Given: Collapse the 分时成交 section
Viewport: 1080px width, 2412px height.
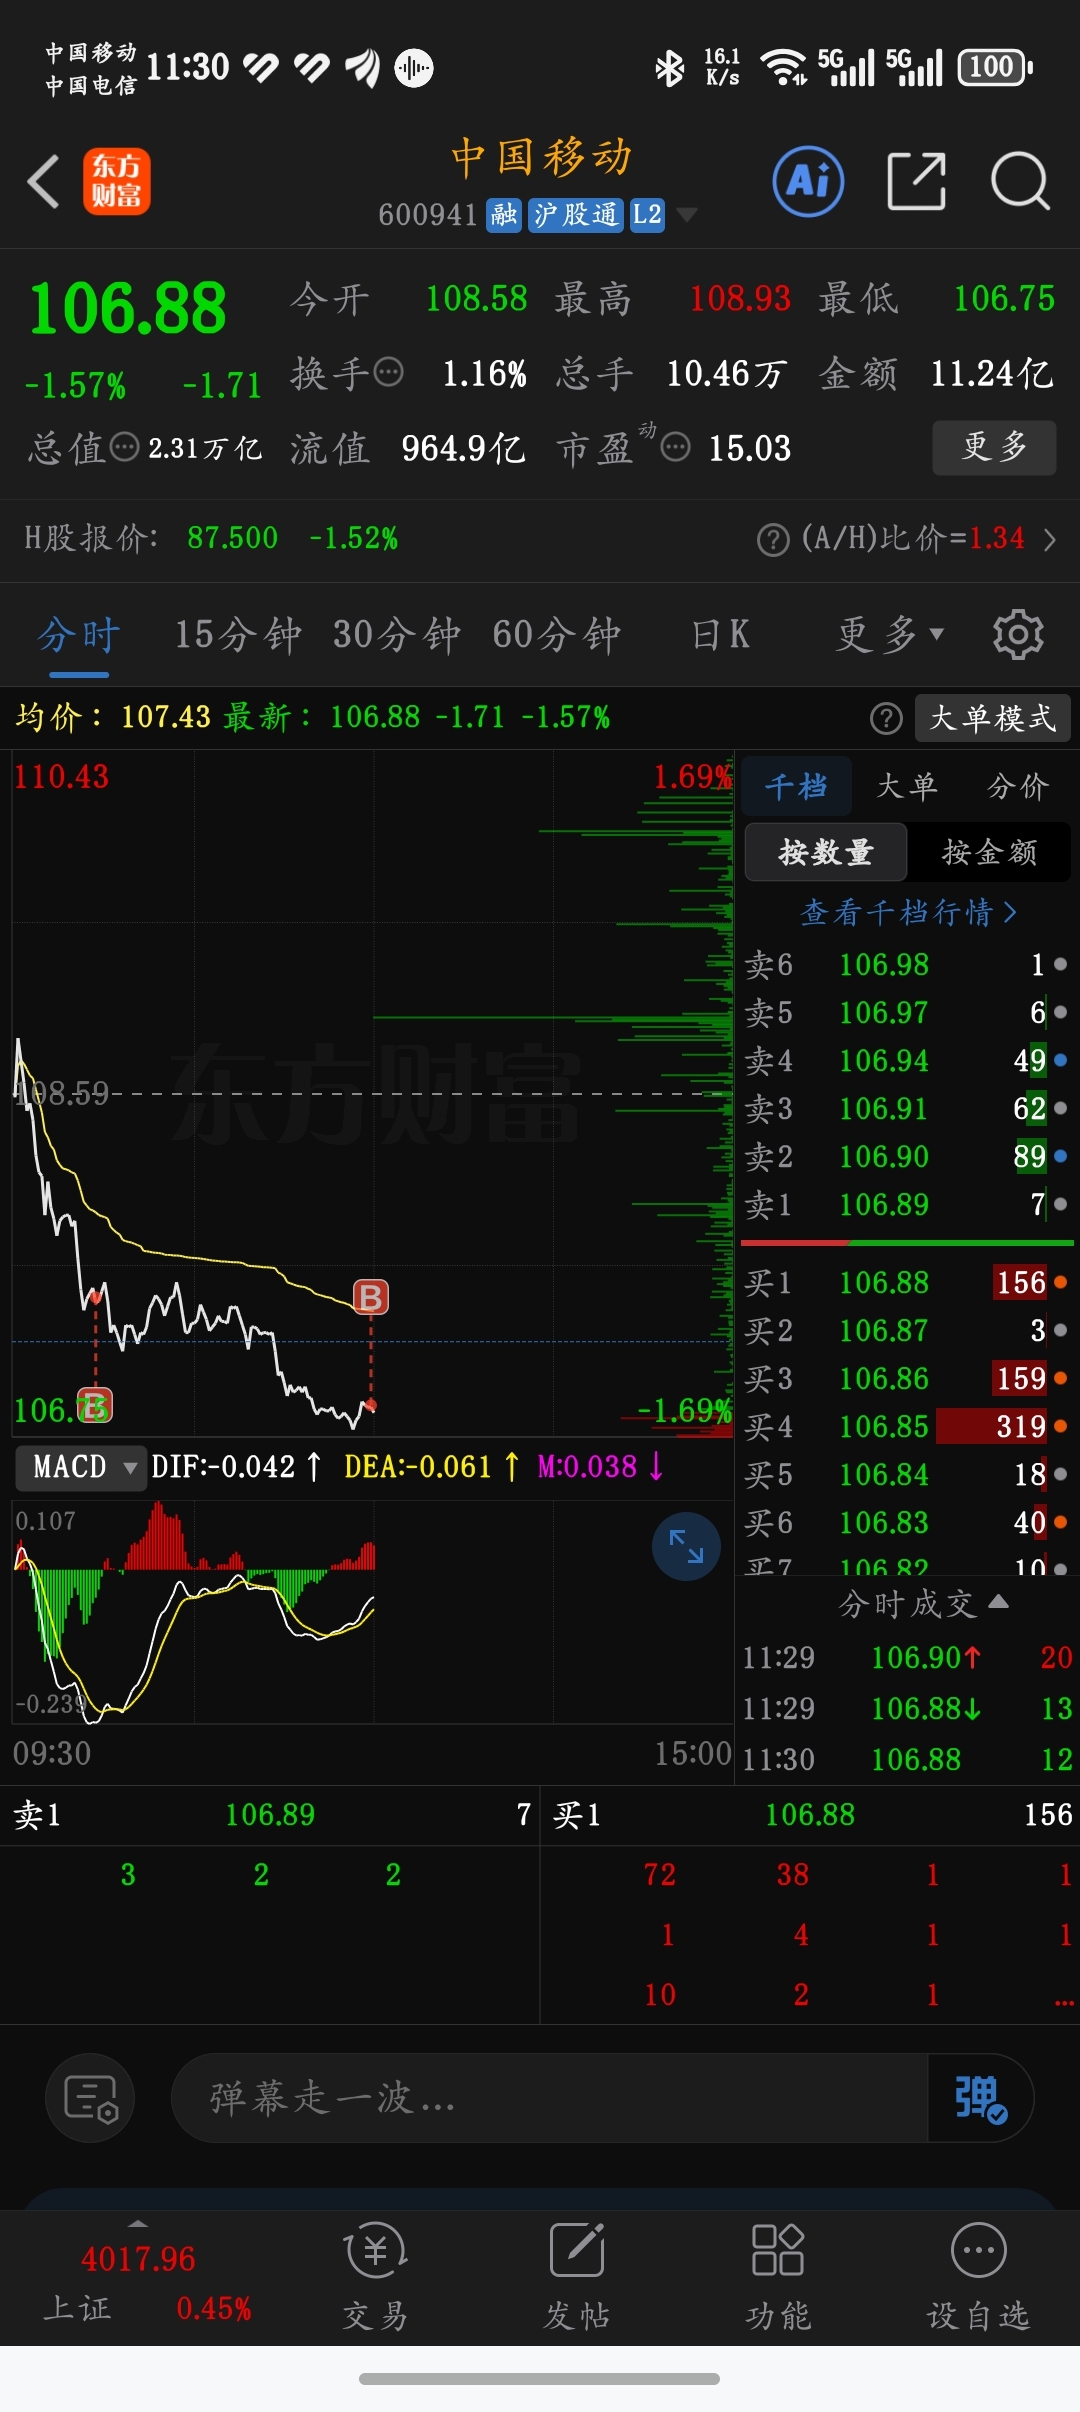Looking at the screenshot, I should pyautogui.click(x=922, y=1603).
